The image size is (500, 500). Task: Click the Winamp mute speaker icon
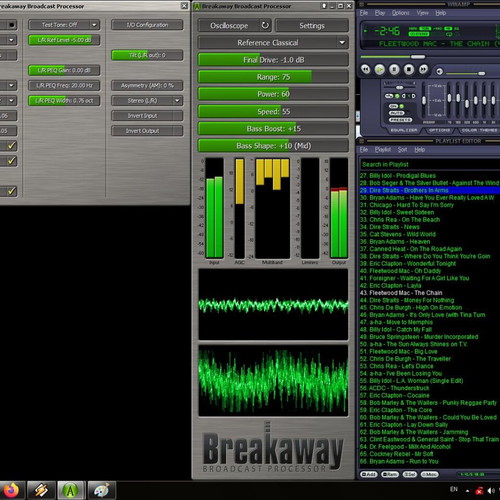pos(439,71)
